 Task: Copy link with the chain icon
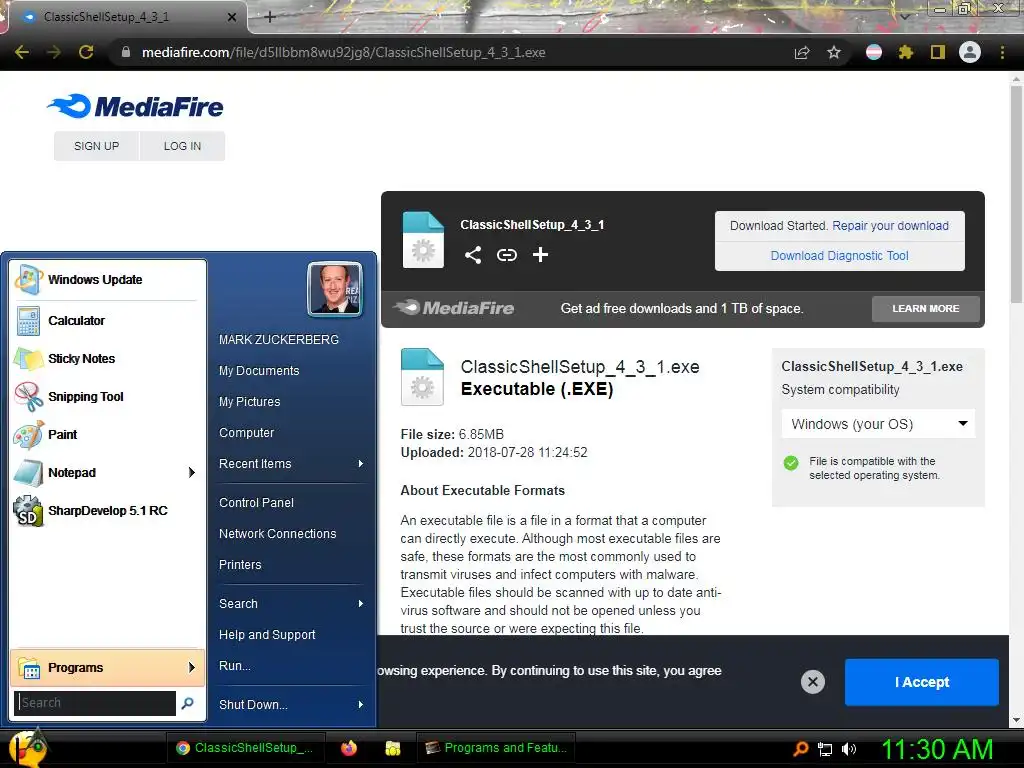click(x=507, y=255)
